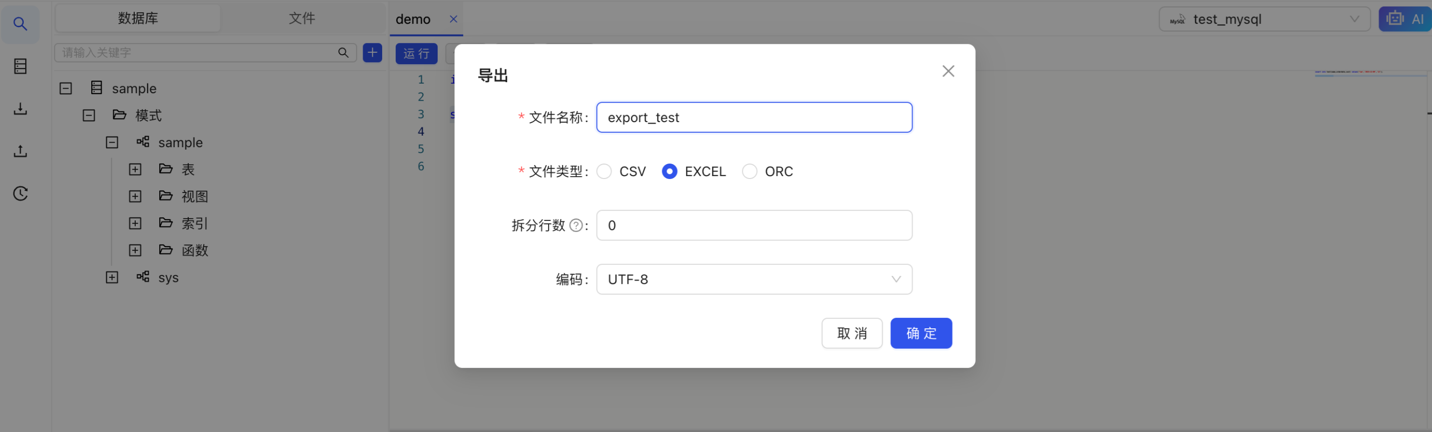This screenshot has height=432, width=1432.
Task: Click the database icon of top-level sample
Action: click(x=96, y=88)
